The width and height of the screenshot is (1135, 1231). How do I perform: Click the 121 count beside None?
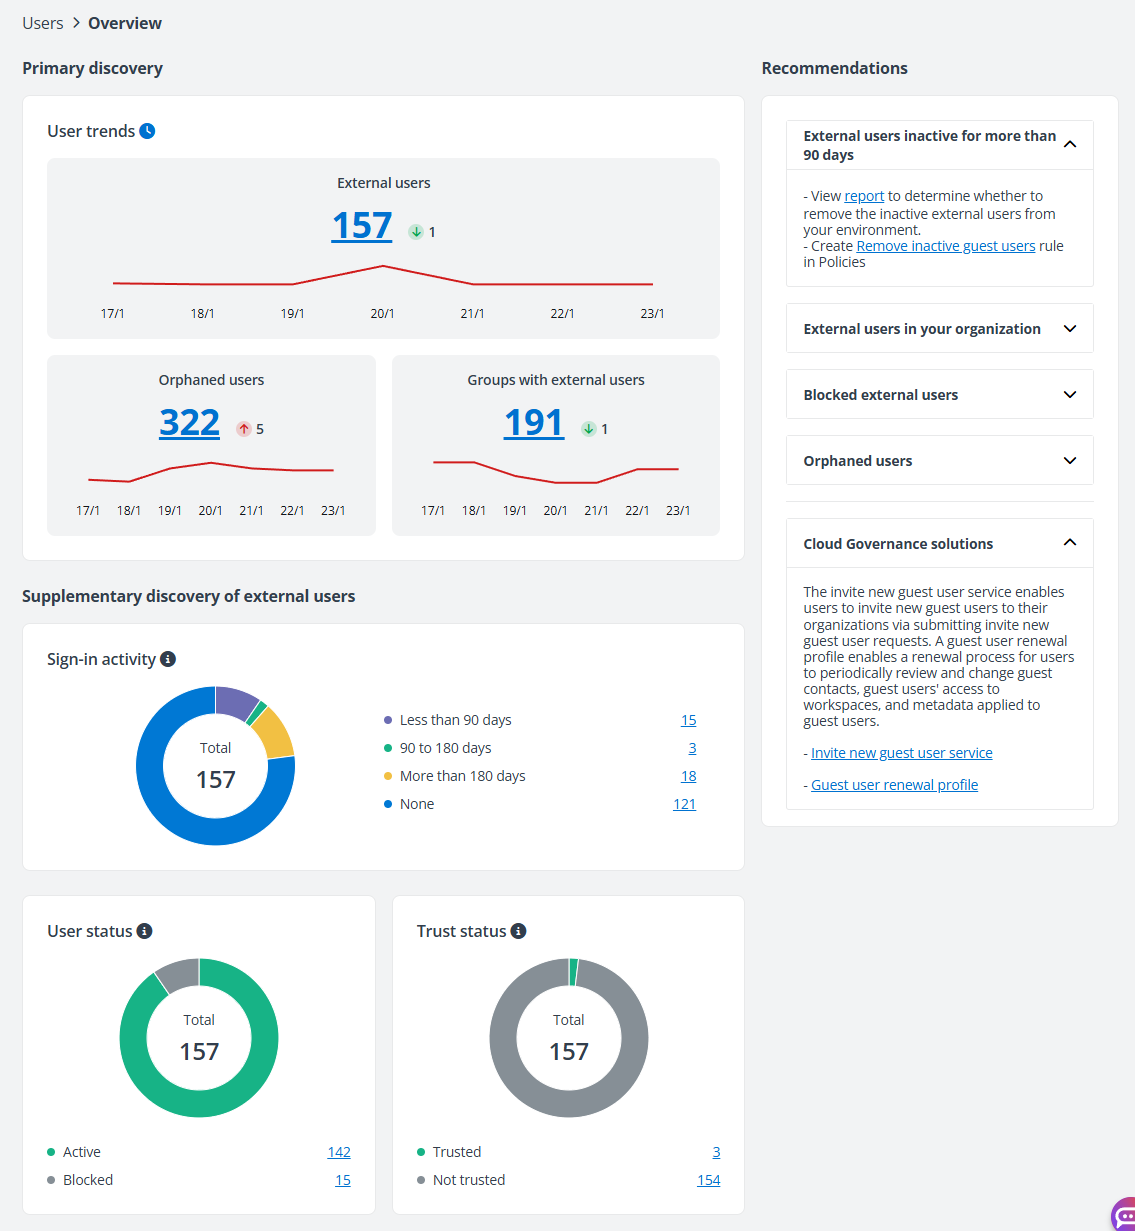[684, 804]
